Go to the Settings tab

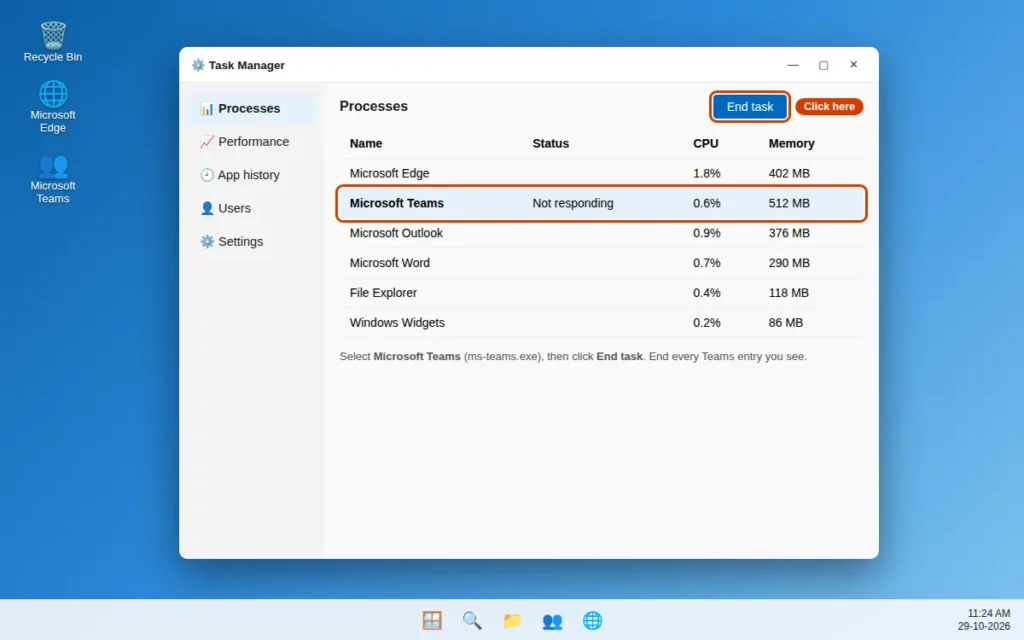pos(251,242)
